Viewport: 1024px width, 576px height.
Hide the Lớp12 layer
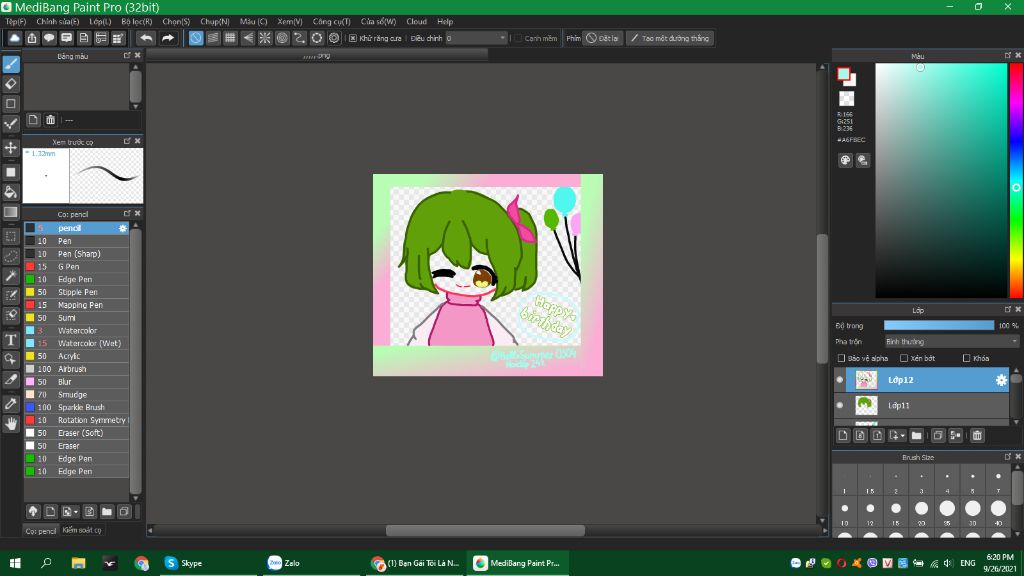pyautogui.click(x=840, y=379)
